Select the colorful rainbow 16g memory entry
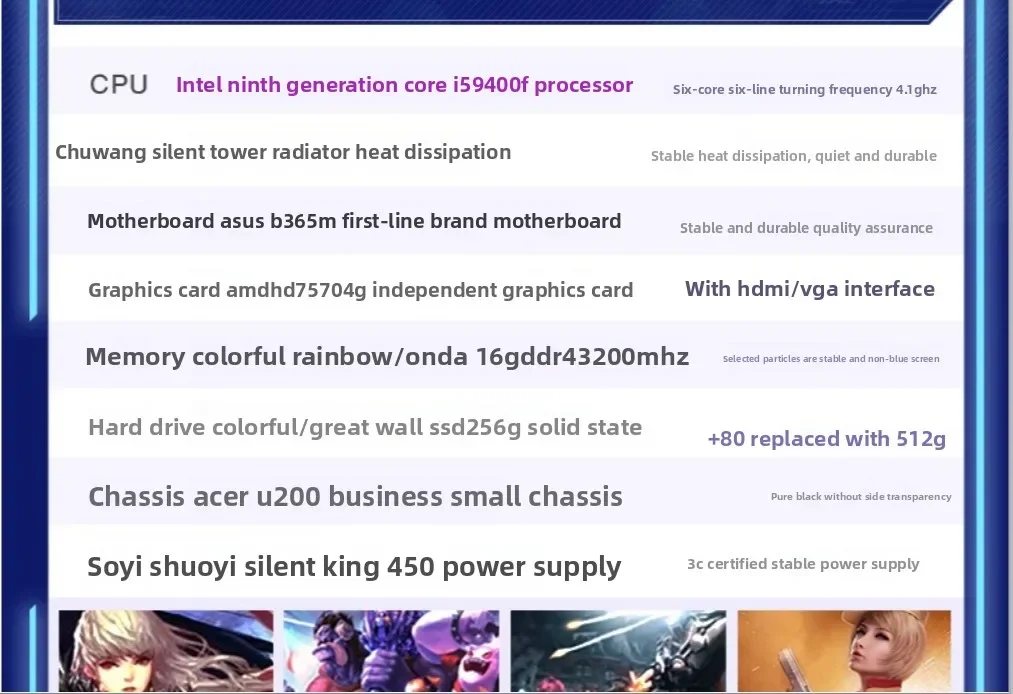This screenshot has width=1013, height=694. tap(387, 356)
